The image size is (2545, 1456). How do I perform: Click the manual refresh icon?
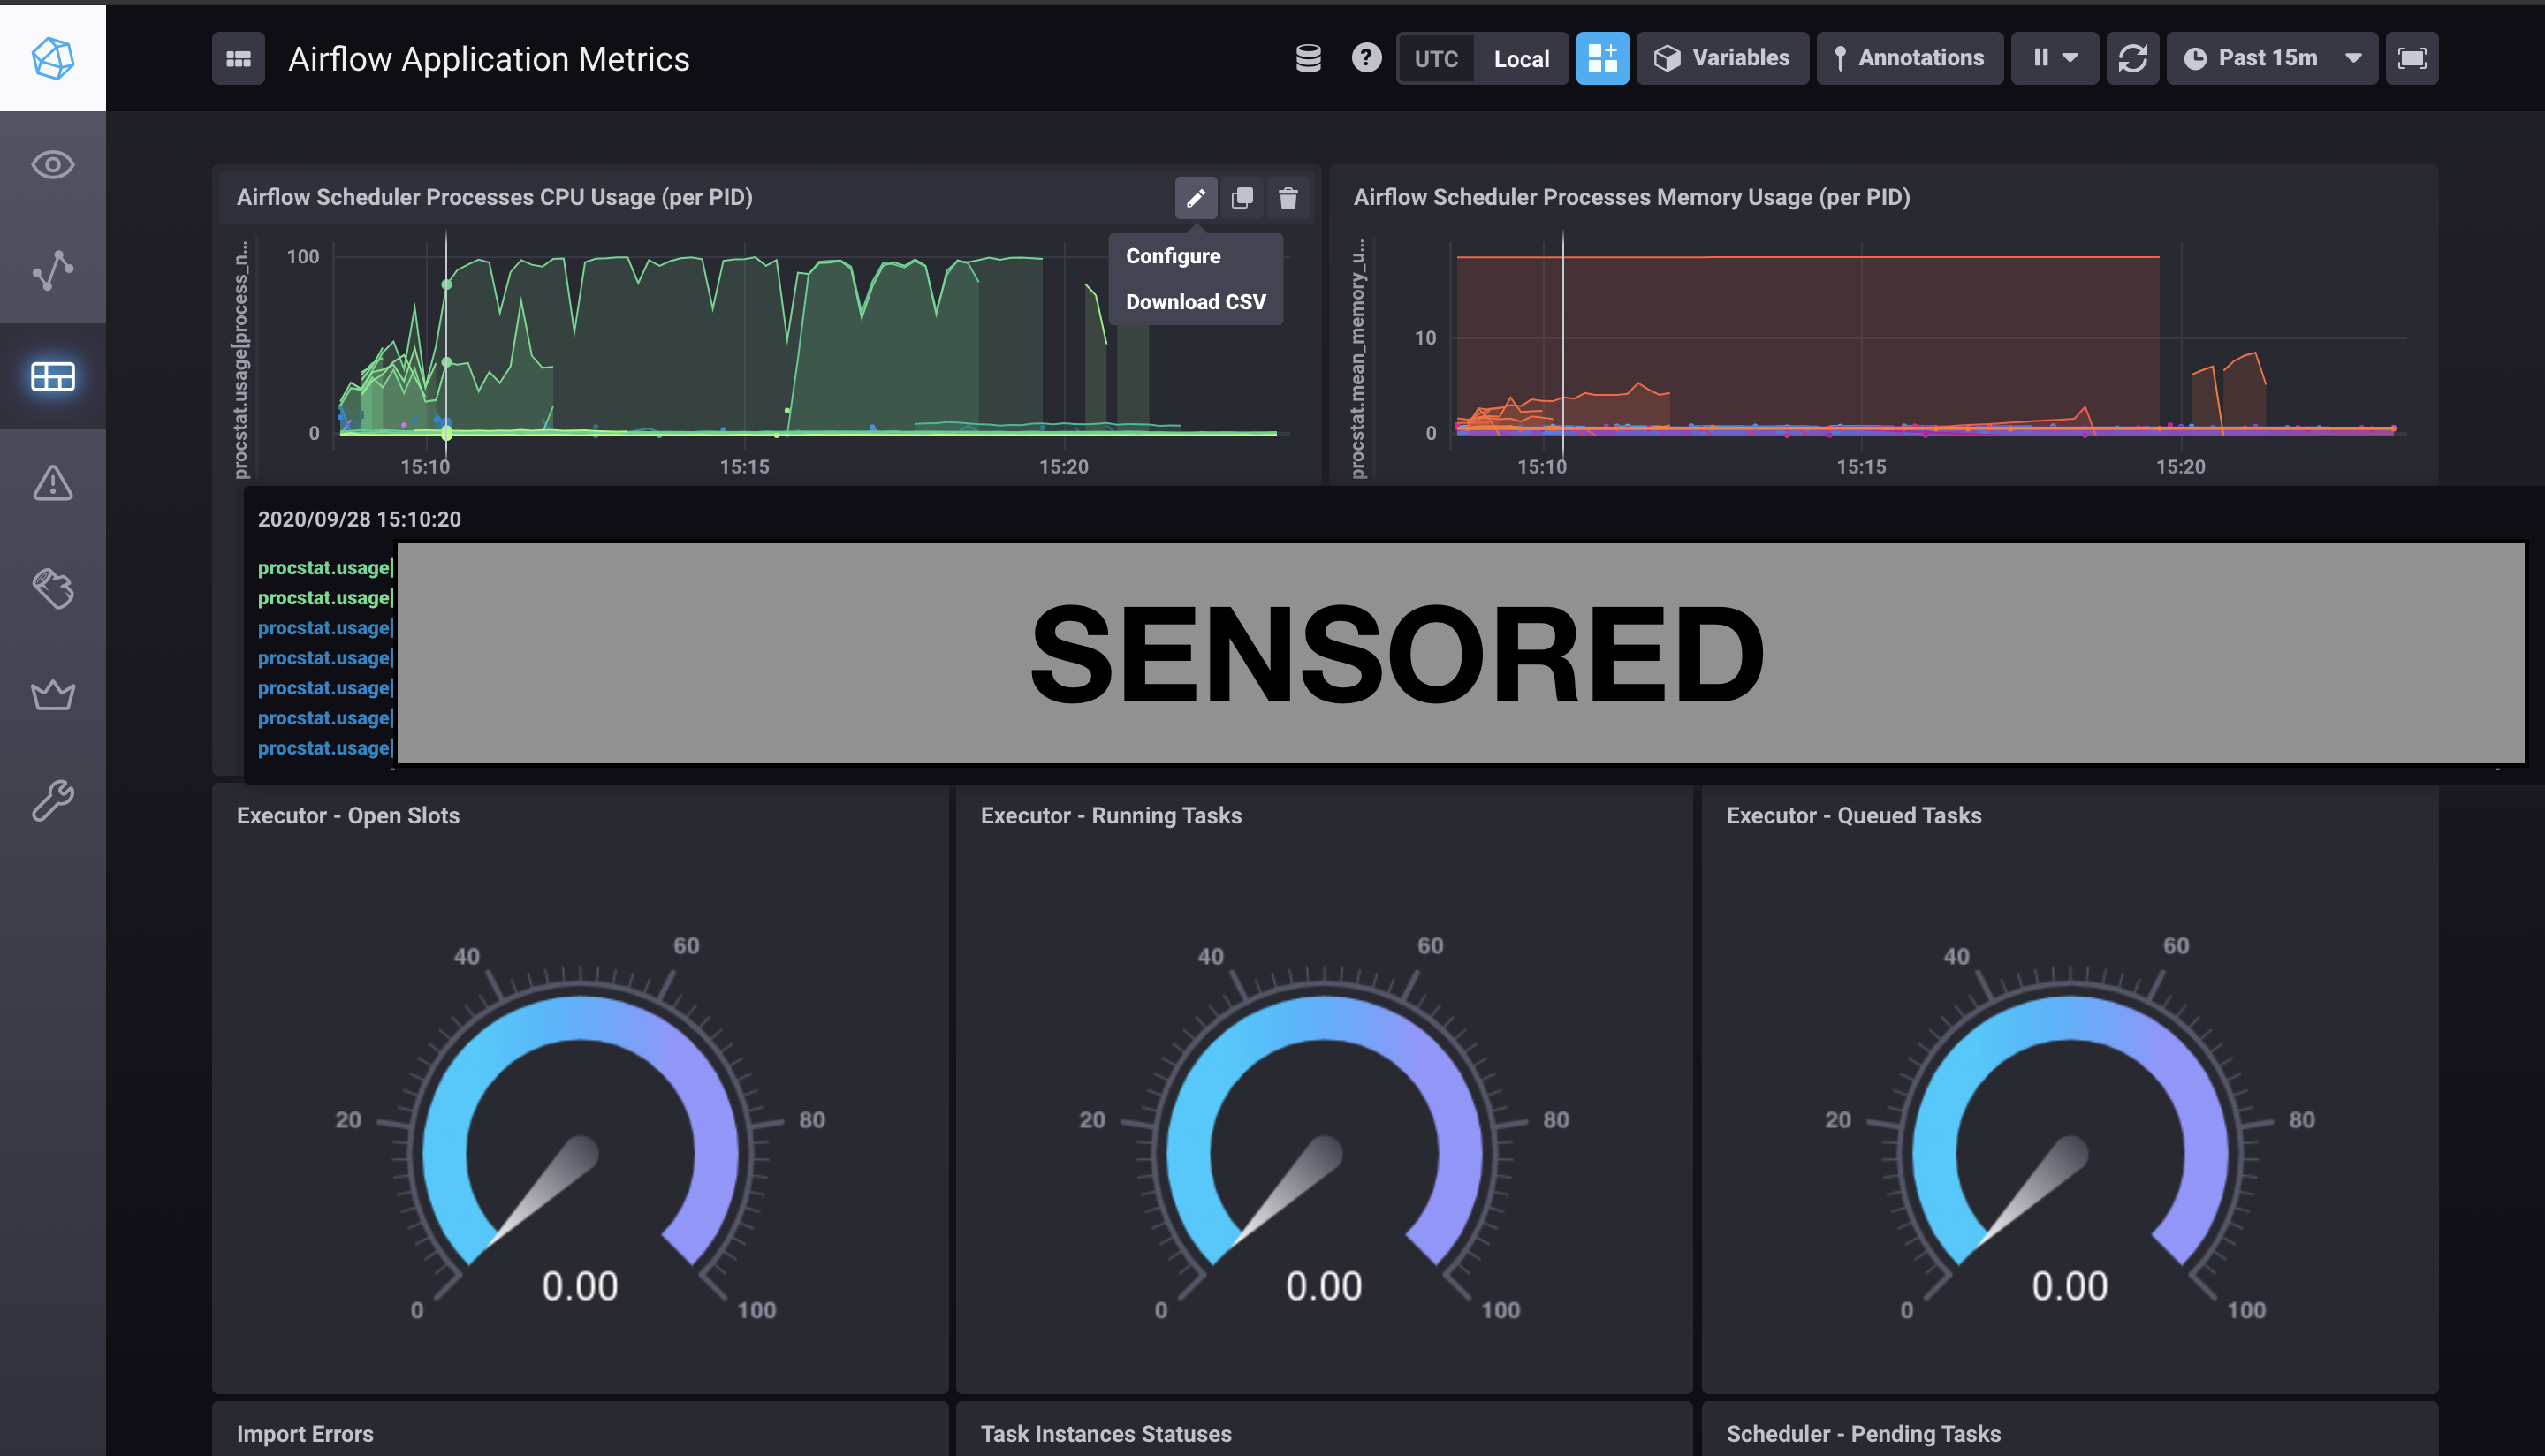tap(2133, 59)
